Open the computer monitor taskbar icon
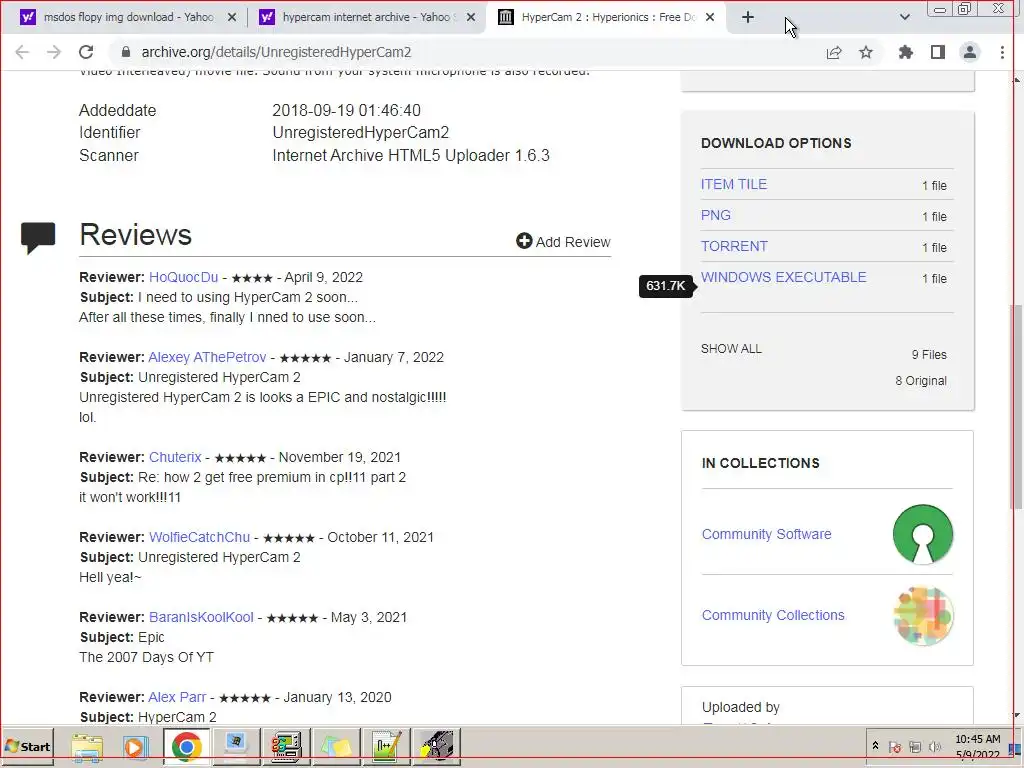 coord(236,746)
